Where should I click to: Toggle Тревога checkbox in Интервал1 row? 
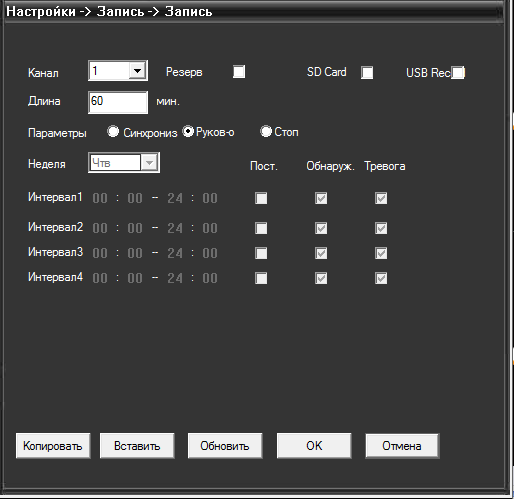pos(381,198)
